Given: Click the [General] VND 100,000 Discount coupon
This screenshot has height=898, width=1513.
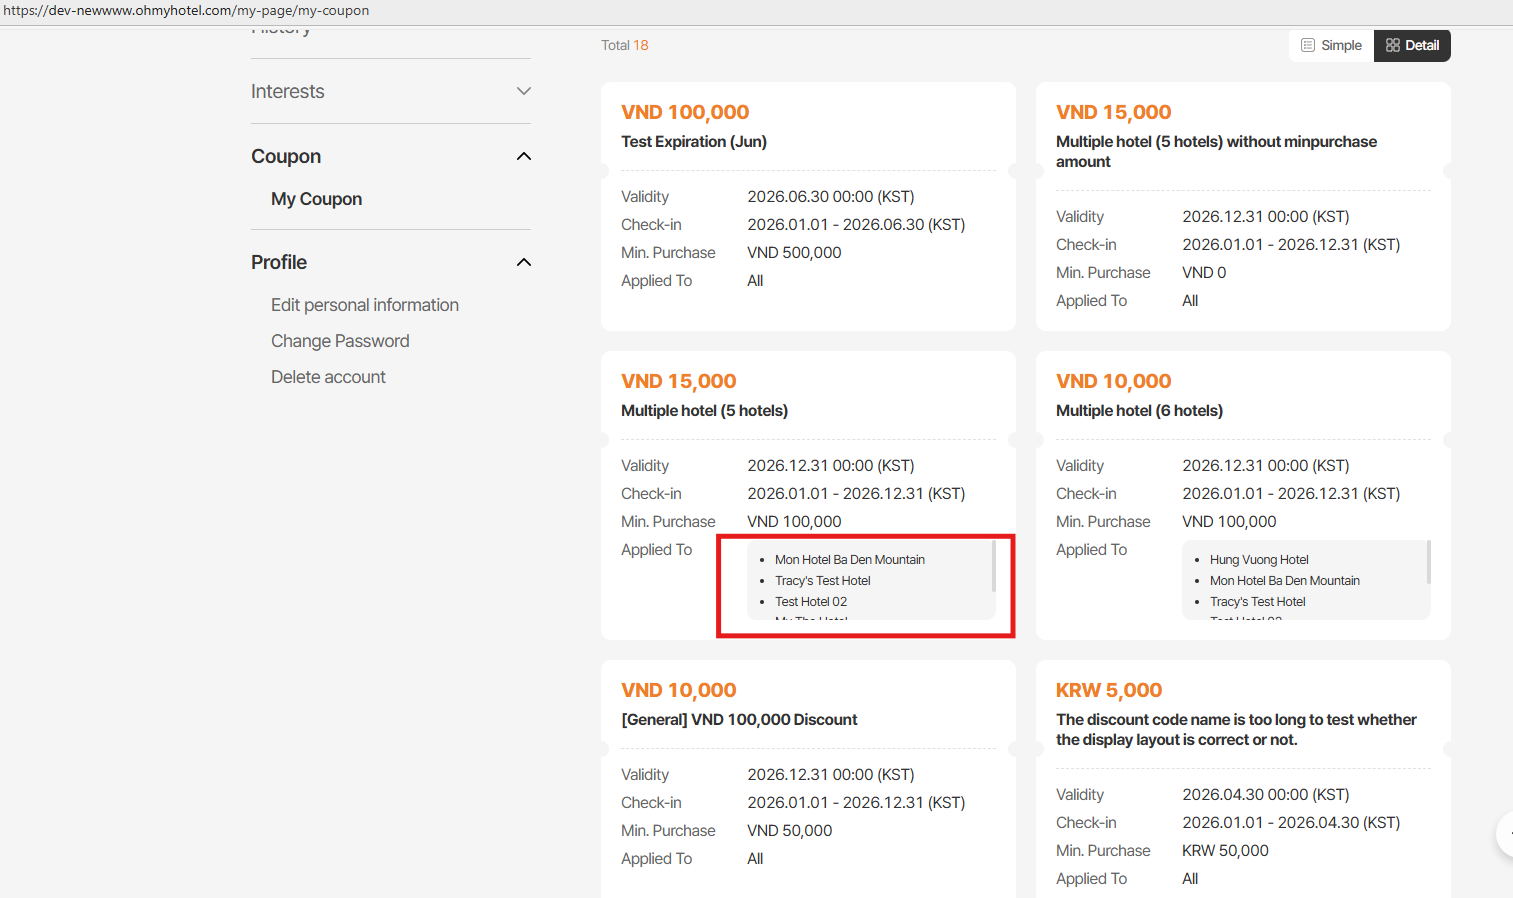Looking at the screenshot, I should point(739,720).
